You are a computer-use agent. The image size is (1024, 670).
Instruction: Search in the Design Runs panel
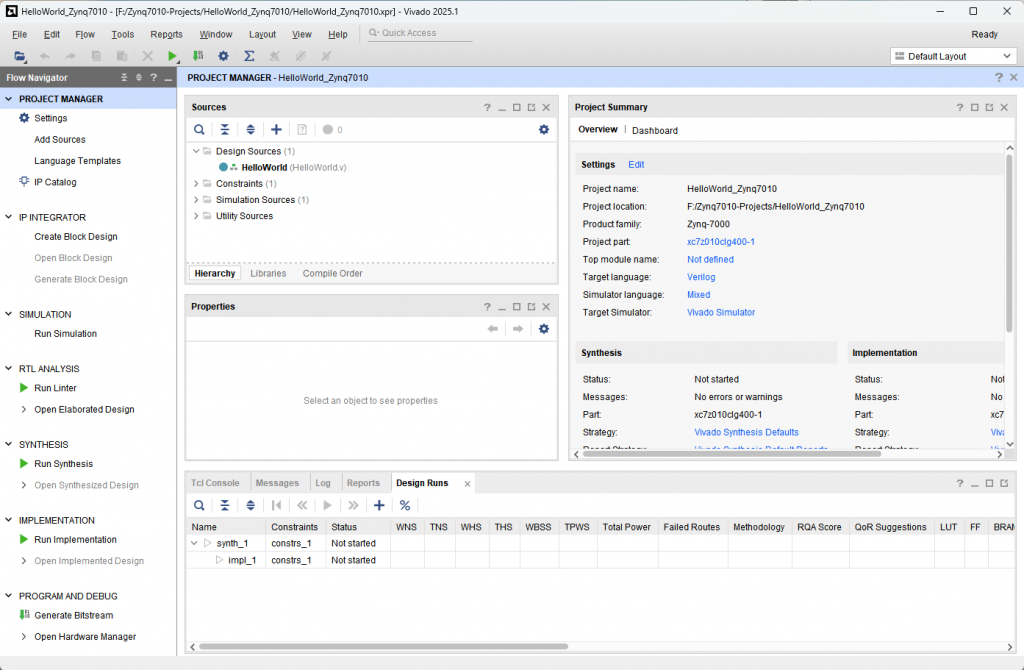click(199, 505)
